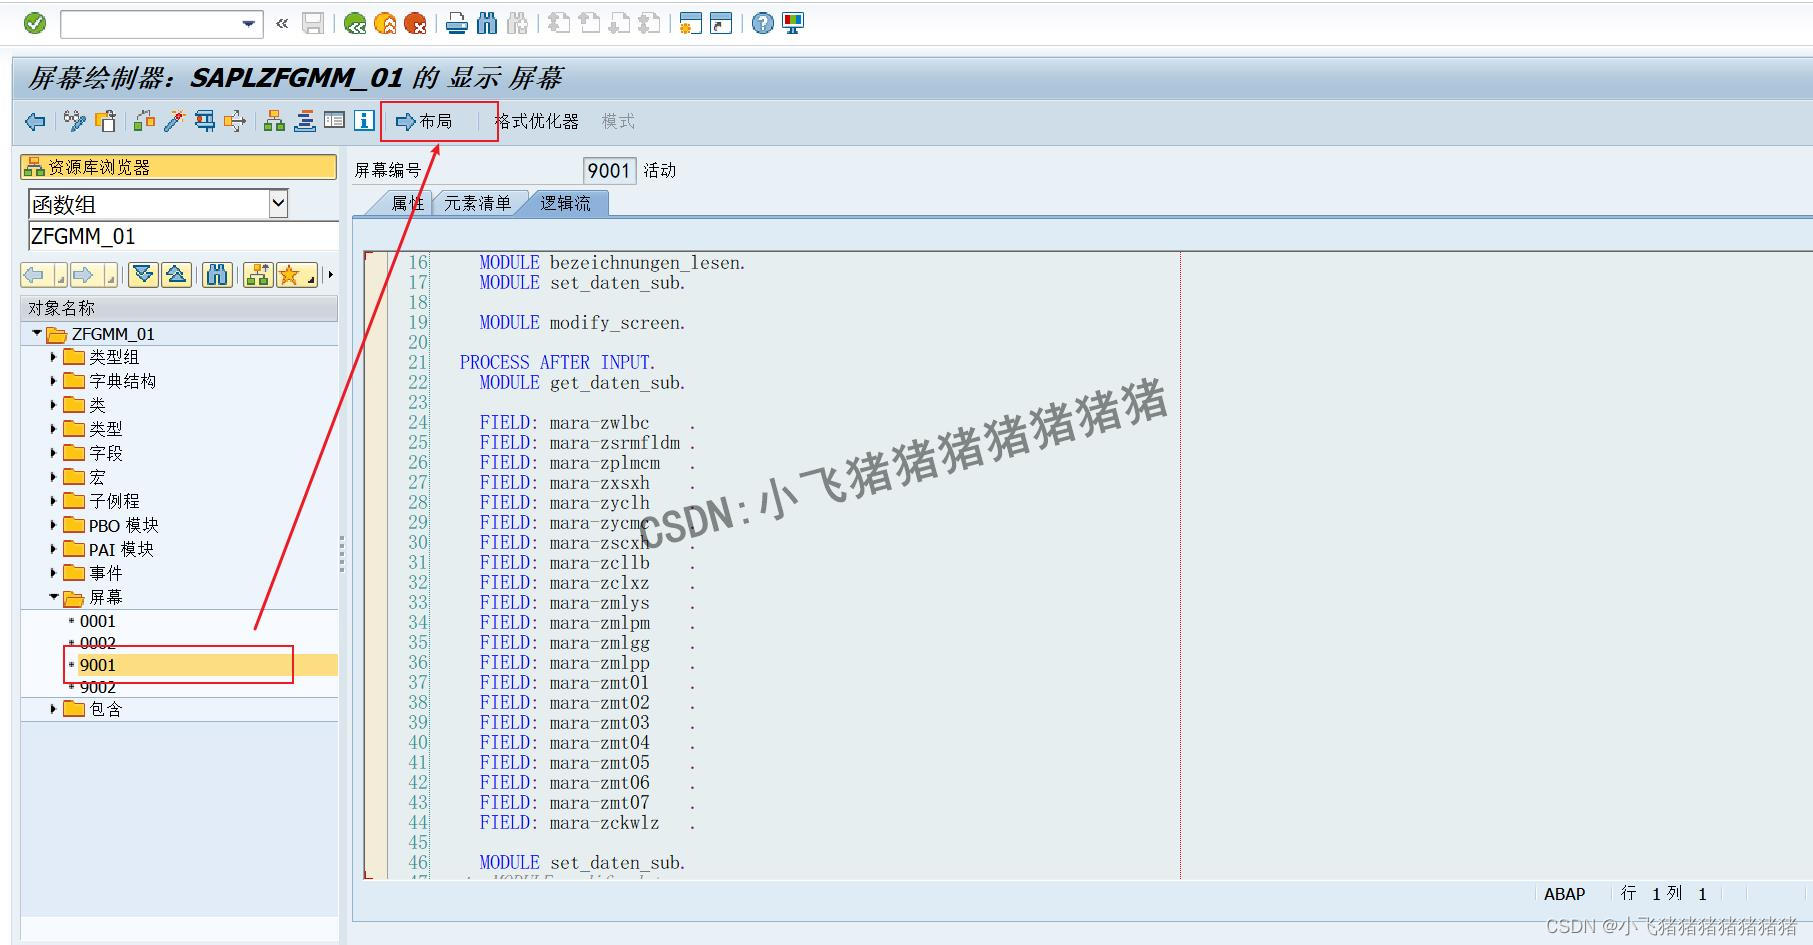The height and width of the screenshot is (945, 1813).
Task: Click the Check syntax icon
Action: pyautogui.click(x=144, y=121)
